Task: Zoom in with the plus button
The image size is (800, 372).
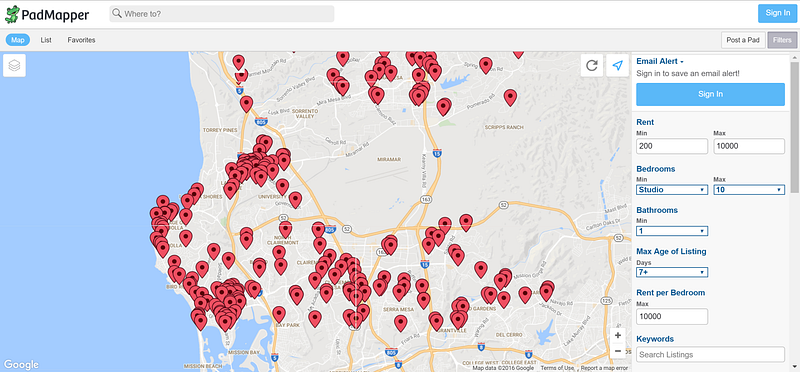Action: tap(618, 335)
